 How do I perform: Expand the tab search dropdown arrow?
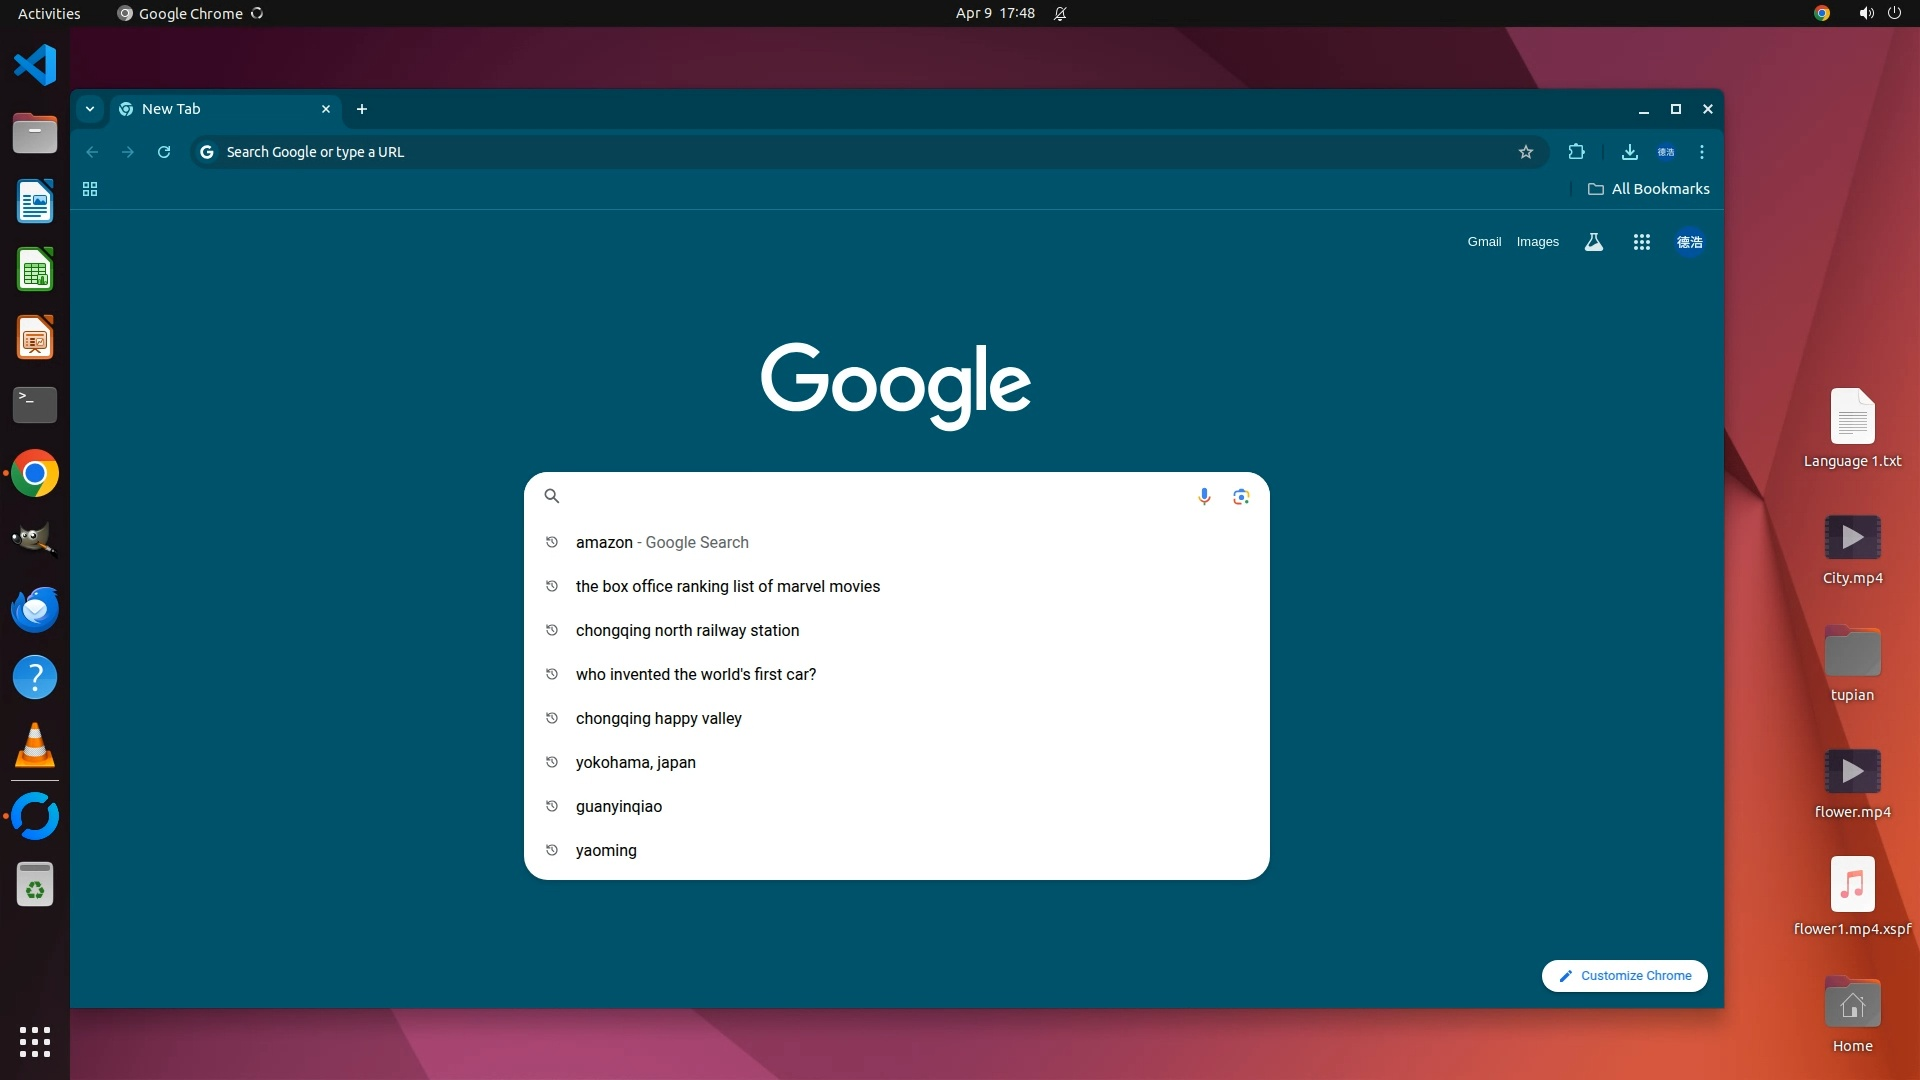tap(90, 109)
